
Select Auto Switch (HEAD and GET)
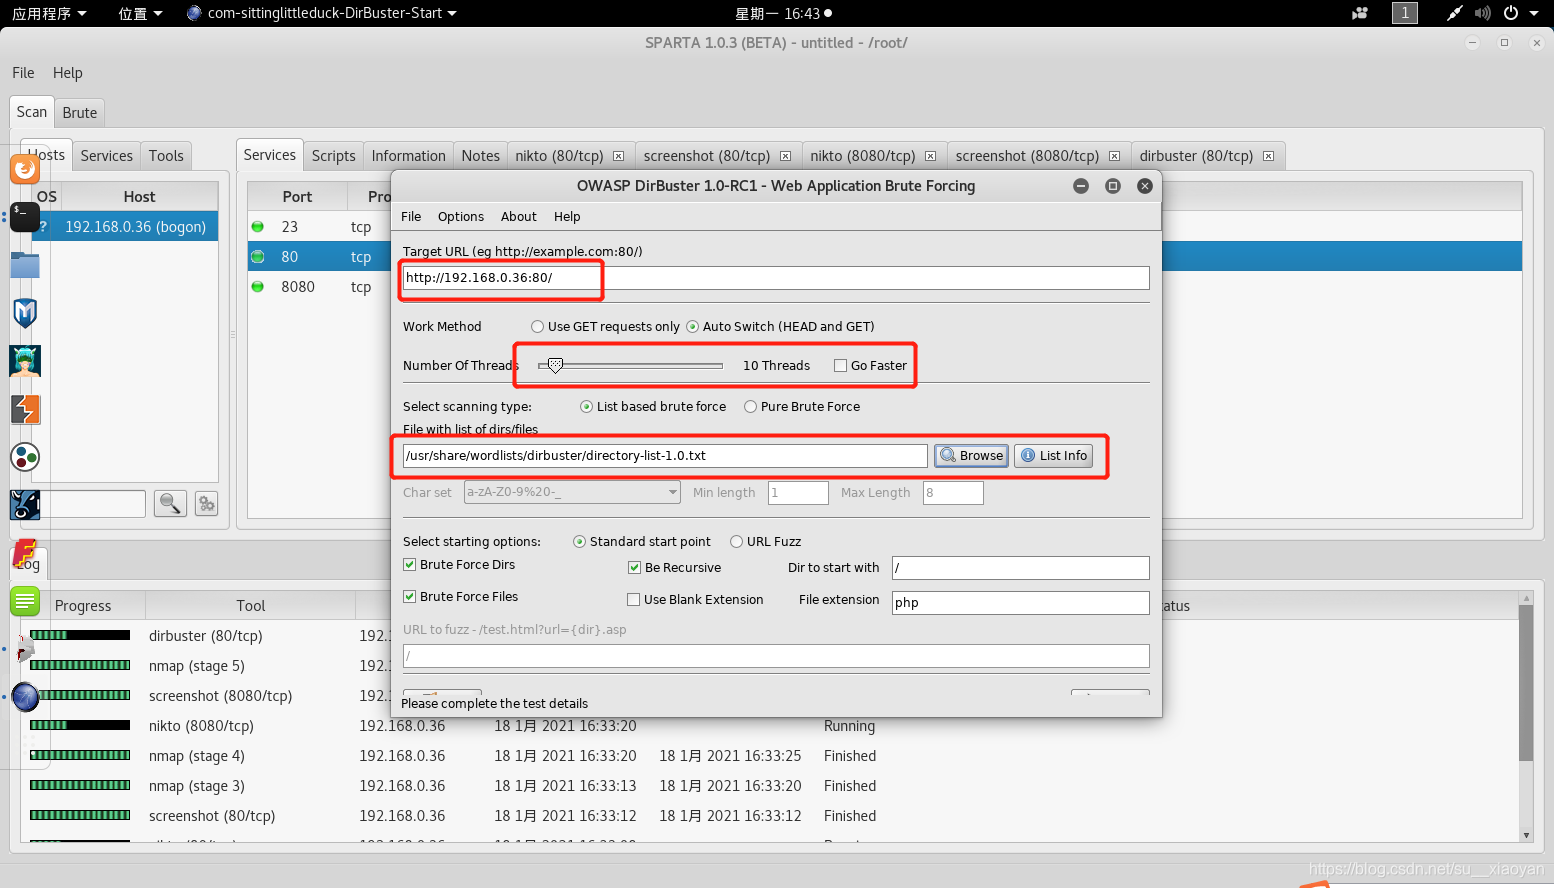pyautogui.click(x=693, y=327)
